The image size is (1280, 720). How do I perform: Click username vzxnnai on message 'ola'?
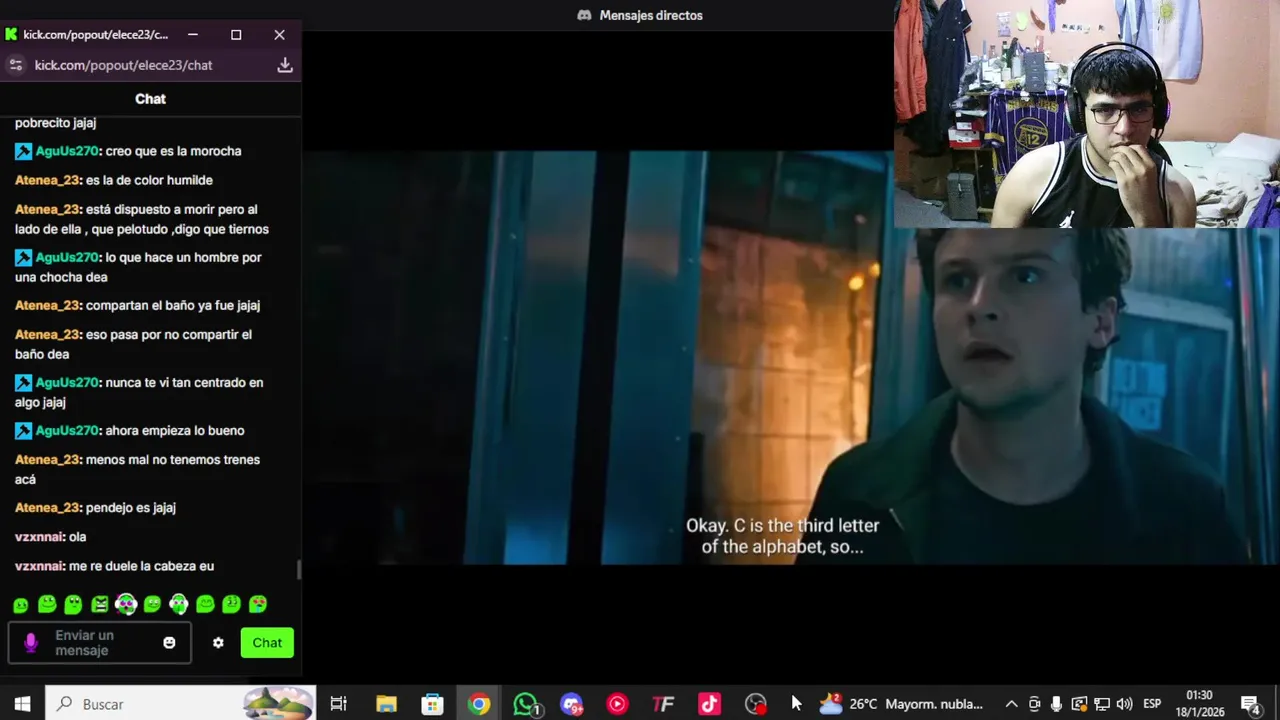39,537
